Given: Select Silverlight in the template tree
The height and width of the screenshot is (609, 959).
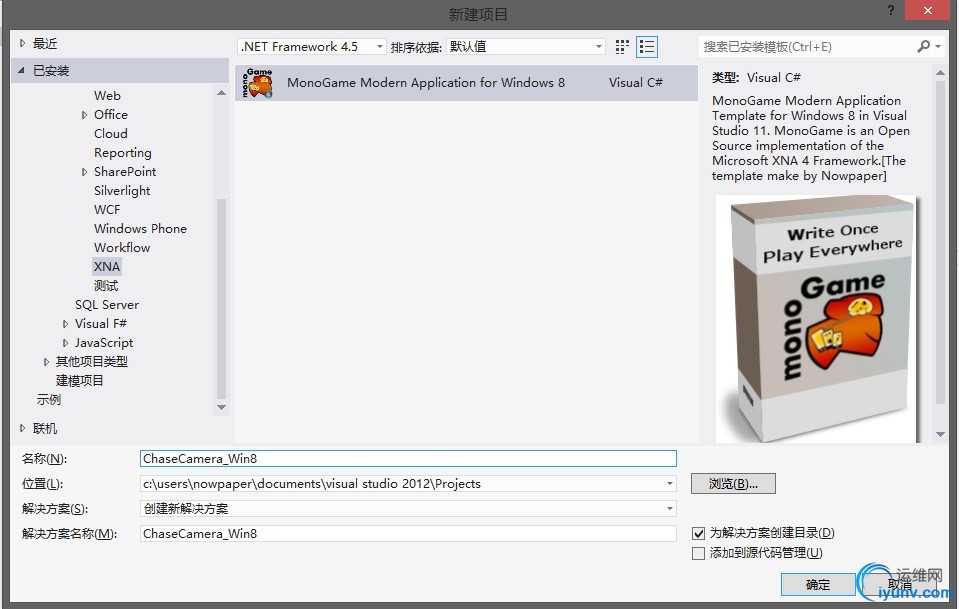Looking at the screenshot, I should pos(122,191).
